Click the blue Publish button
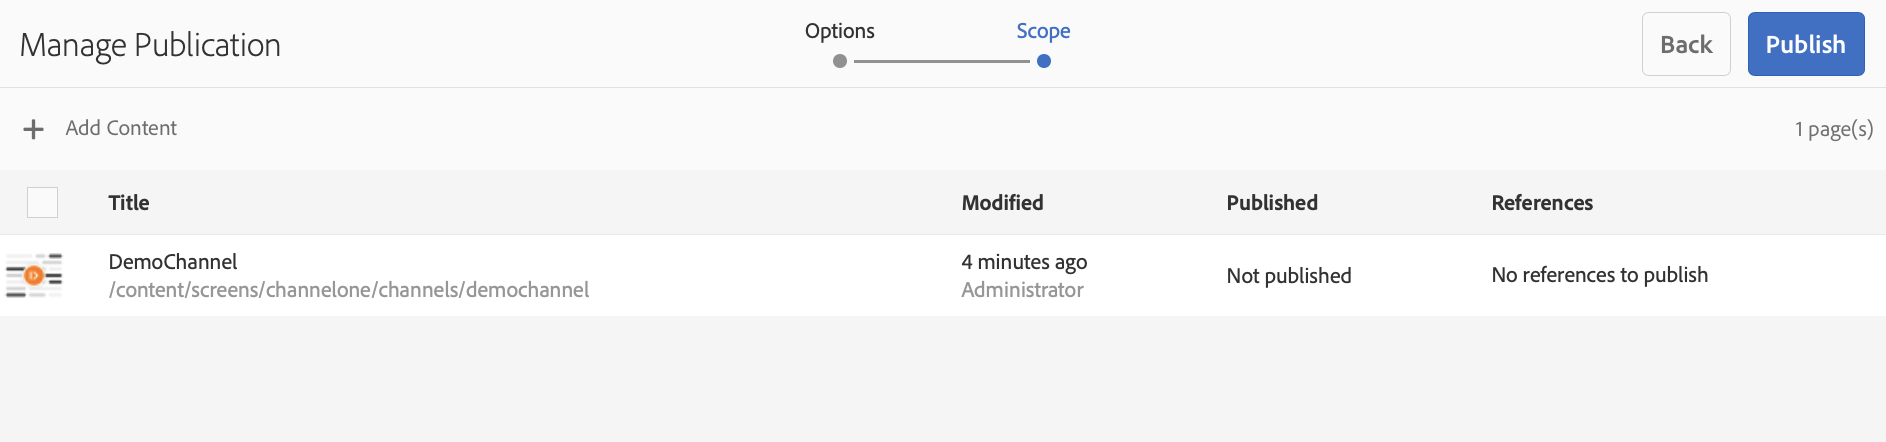Screen dimensions: 1886x442 1805,44
